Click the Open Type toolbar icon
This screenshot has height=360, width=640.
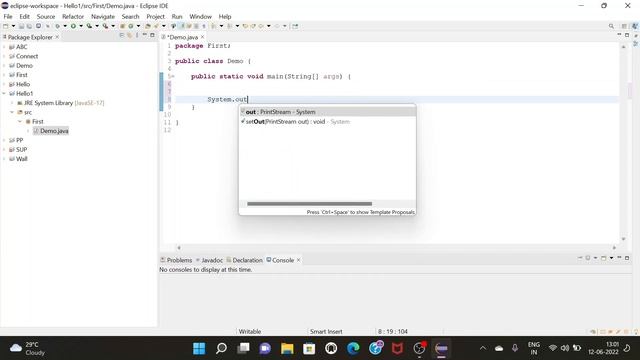pos(148,26)
